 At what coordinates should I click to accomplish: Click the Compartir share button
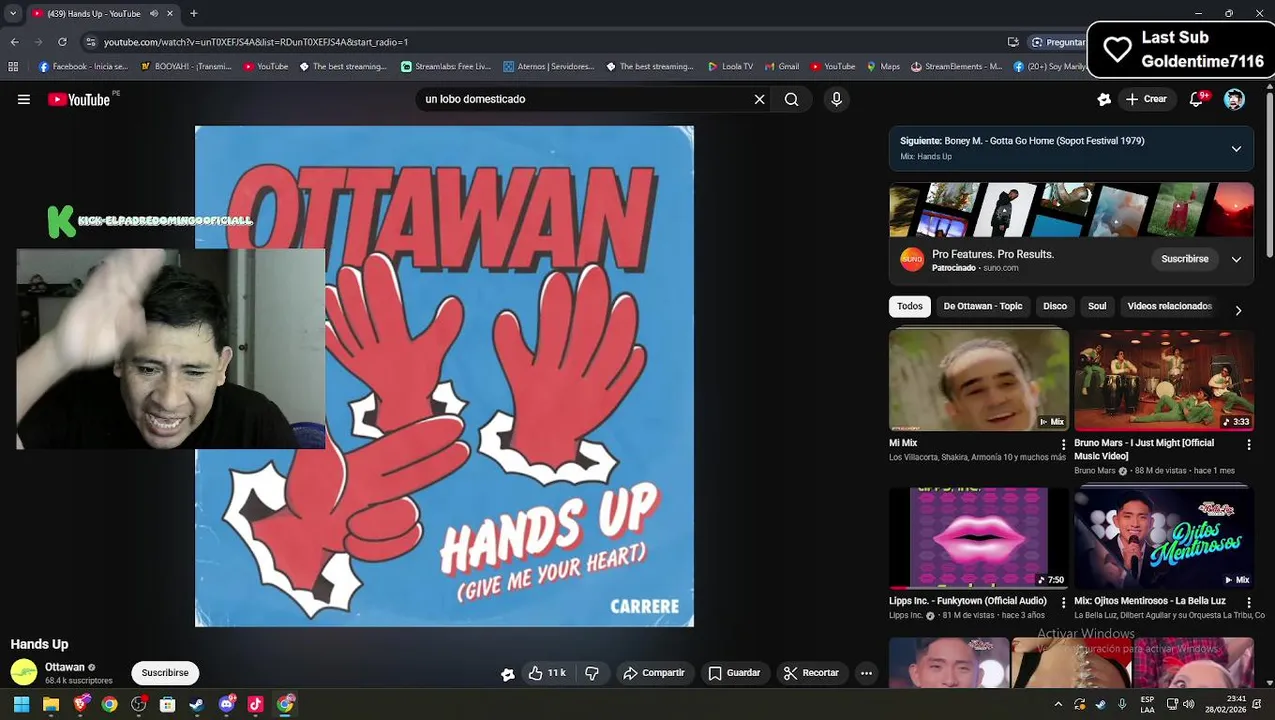(x=654, y=673)
